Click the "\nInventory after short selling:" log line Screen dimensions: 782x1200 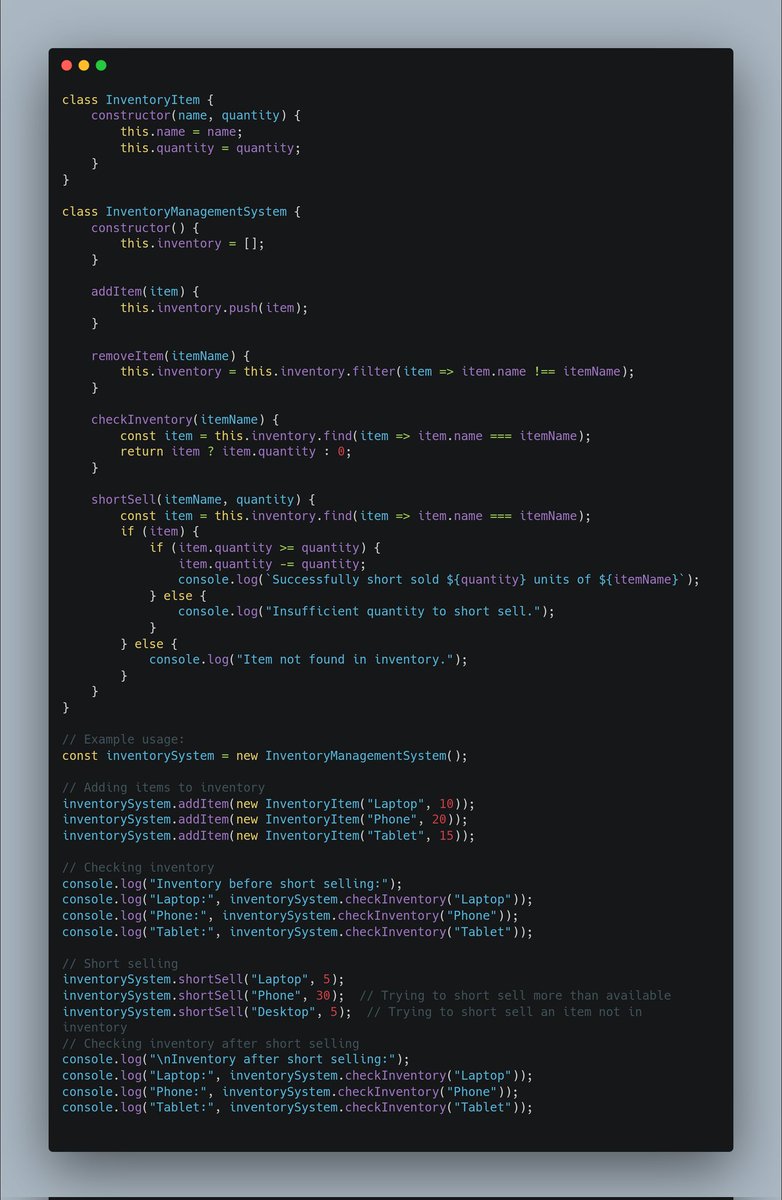tap(236, 1060)
